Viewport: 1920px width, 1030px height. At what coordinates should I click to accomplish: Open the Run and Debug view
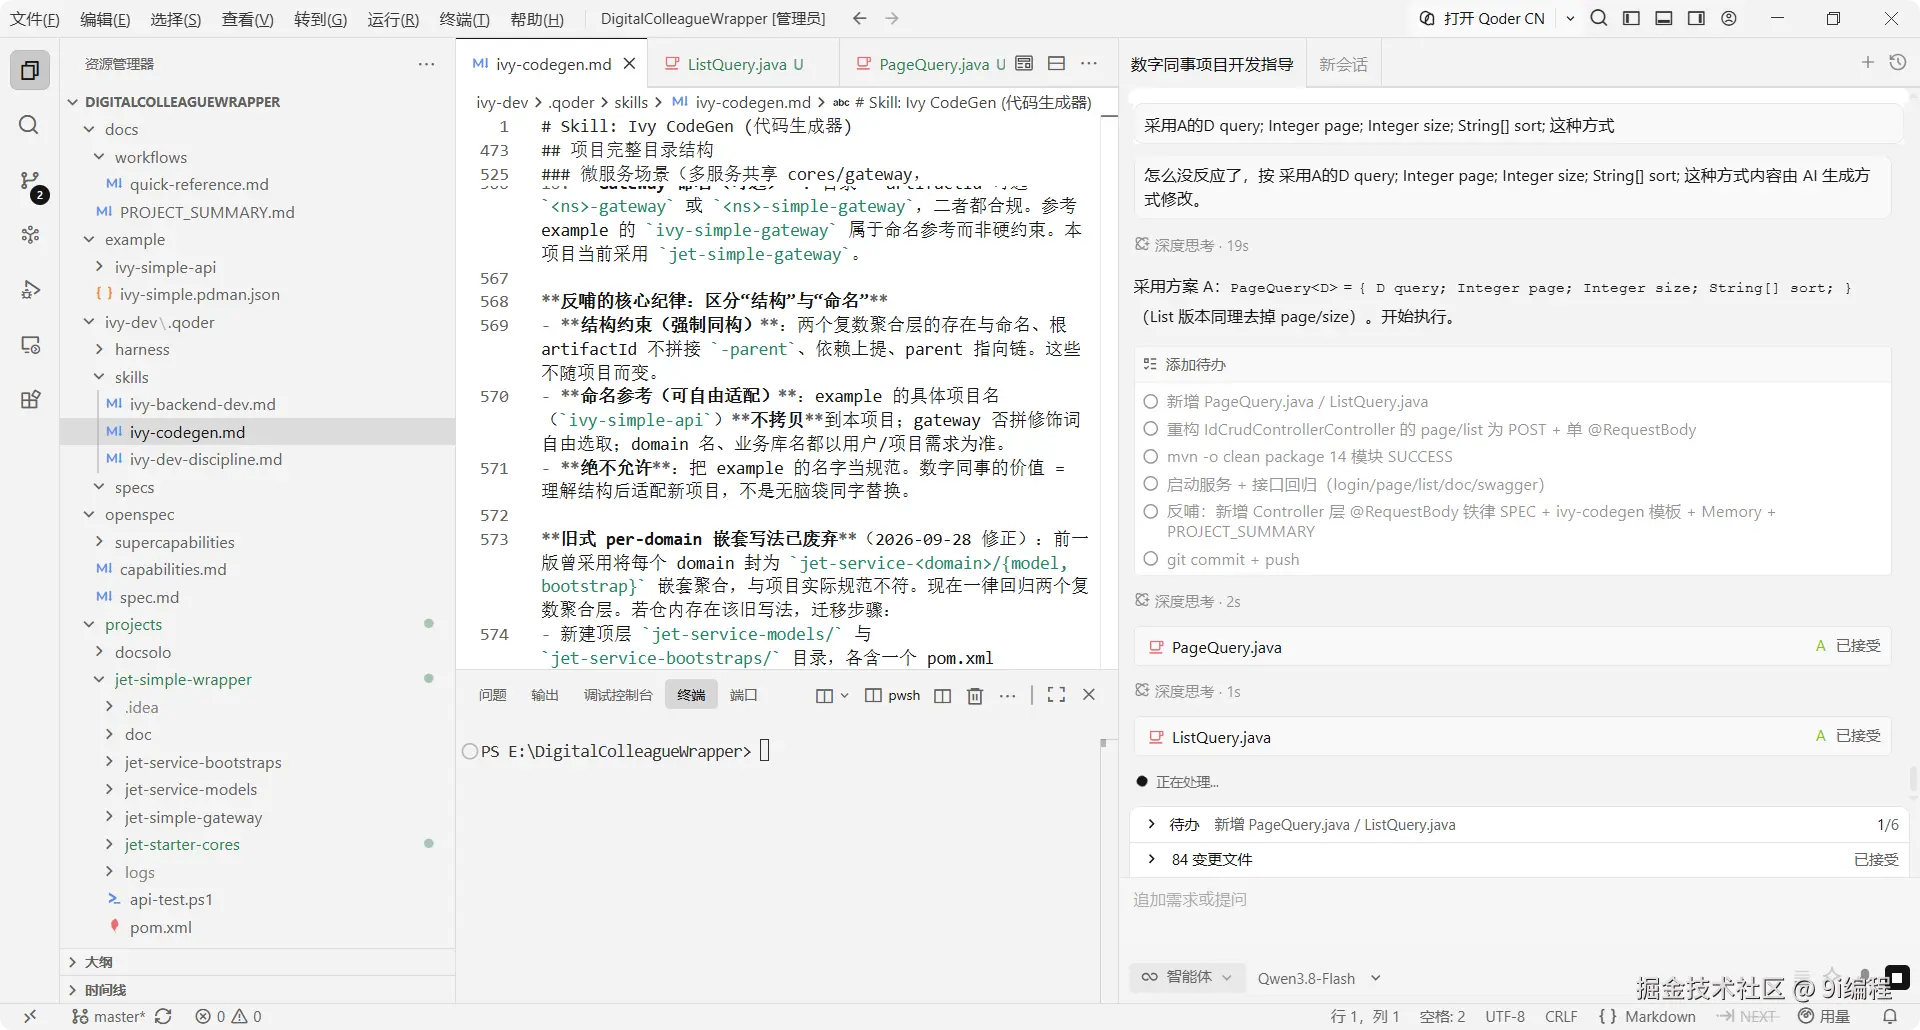30,290
